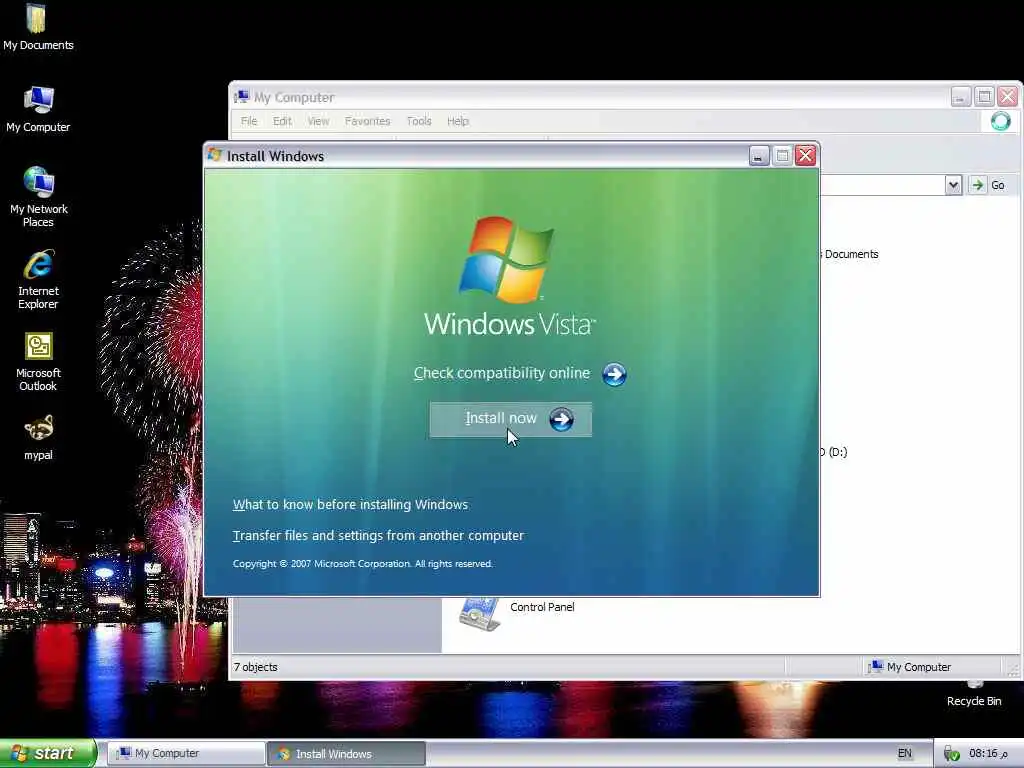Open Transfer files and settings link
This screenshot has width=1024, height=768.
pos(378,536)
